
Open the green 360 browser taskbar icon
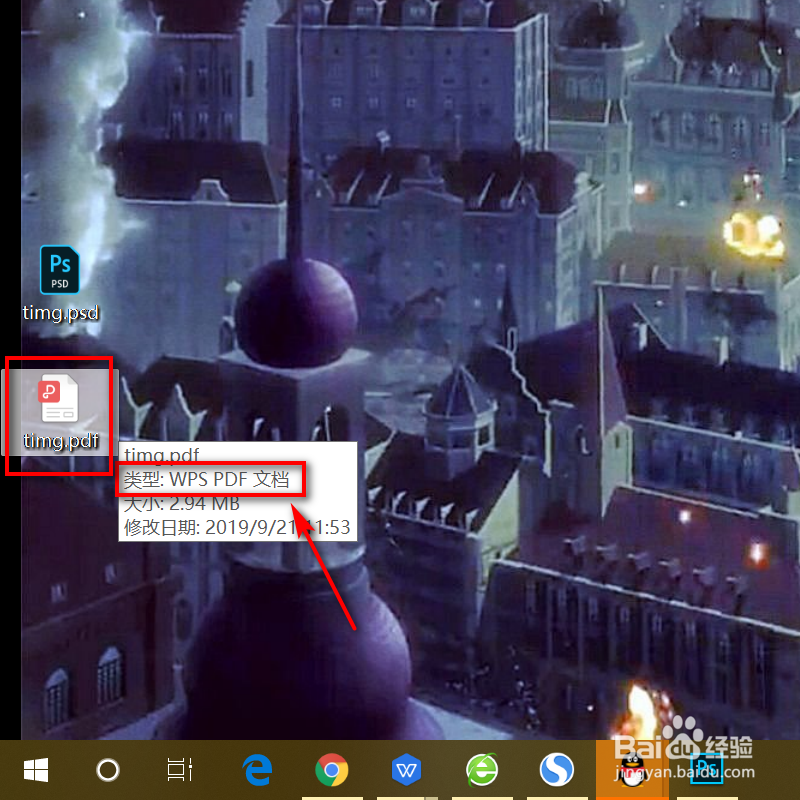[482, 770]
